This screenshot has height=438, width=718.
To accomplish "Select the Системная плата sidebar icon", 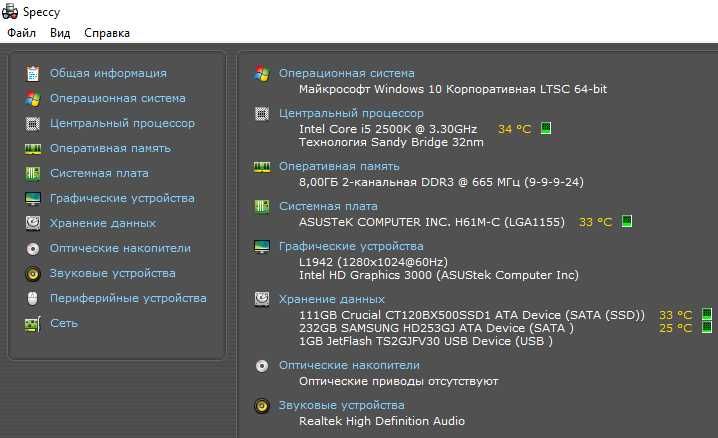I will [x=33, y=173].
